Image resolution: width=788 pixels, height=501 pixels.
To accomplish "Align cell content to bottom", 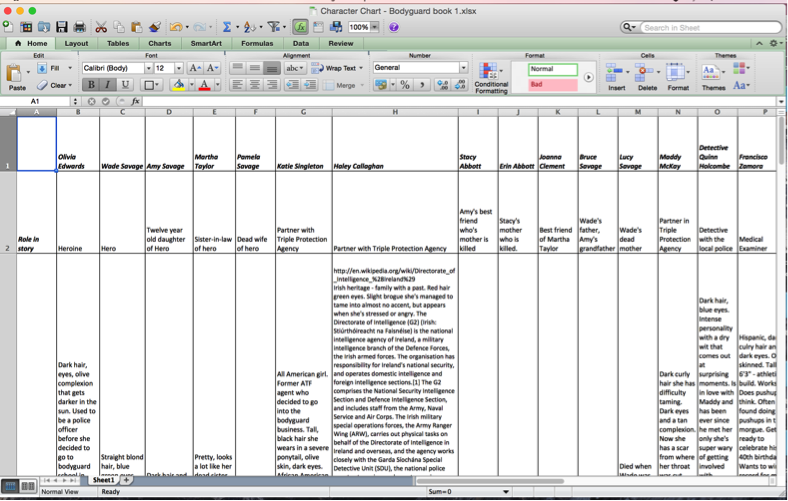I will point(272,68).
